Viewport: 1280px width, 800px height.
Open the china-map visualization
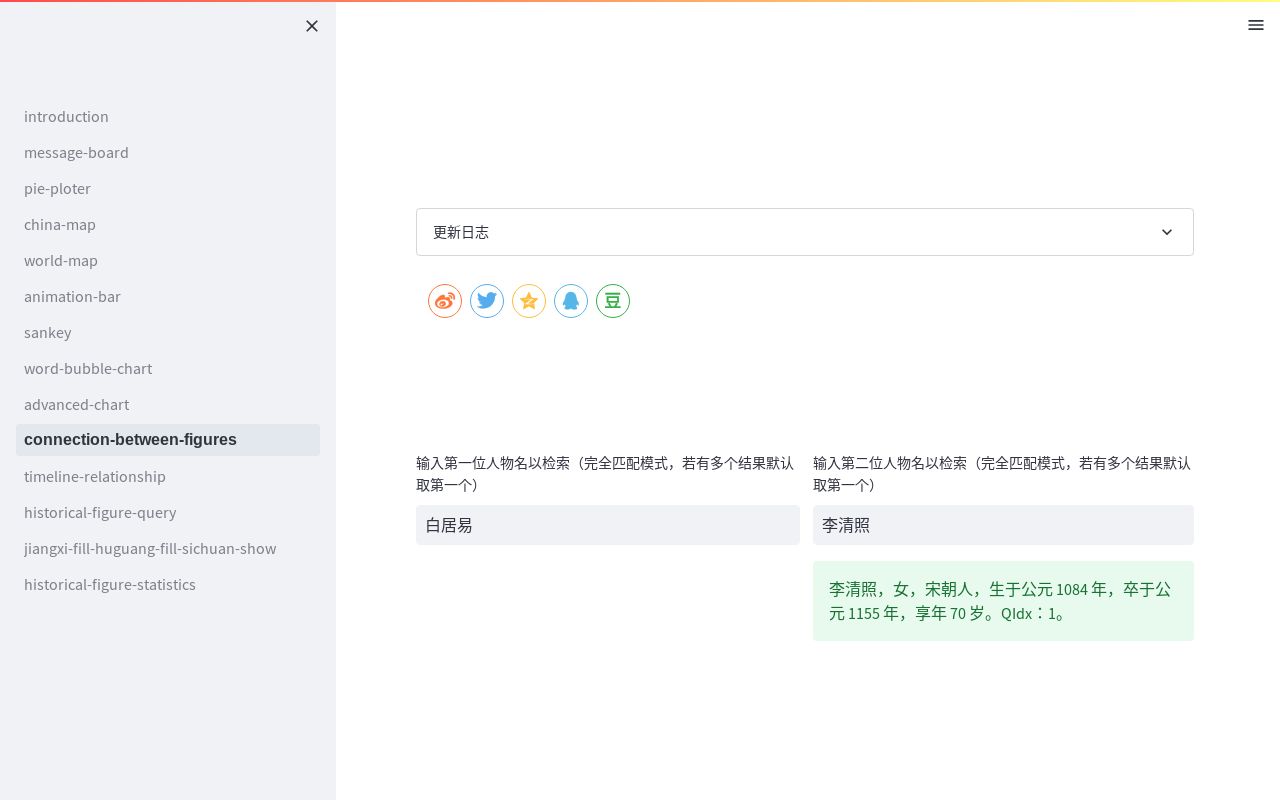60,224
